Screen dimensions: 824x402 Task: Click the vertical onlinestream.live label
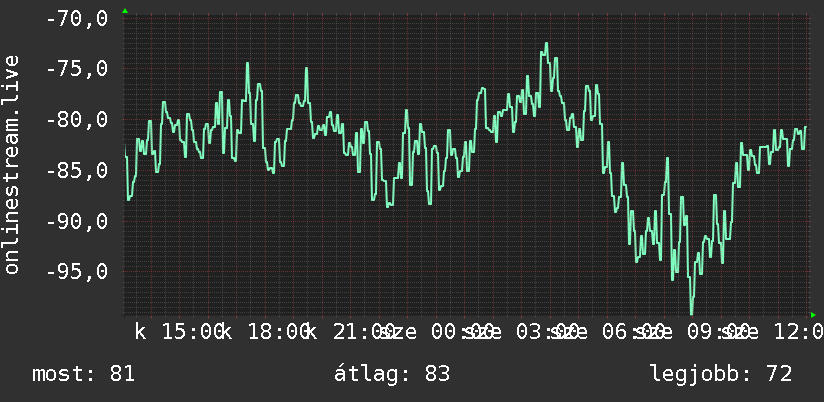click(11, 164)
